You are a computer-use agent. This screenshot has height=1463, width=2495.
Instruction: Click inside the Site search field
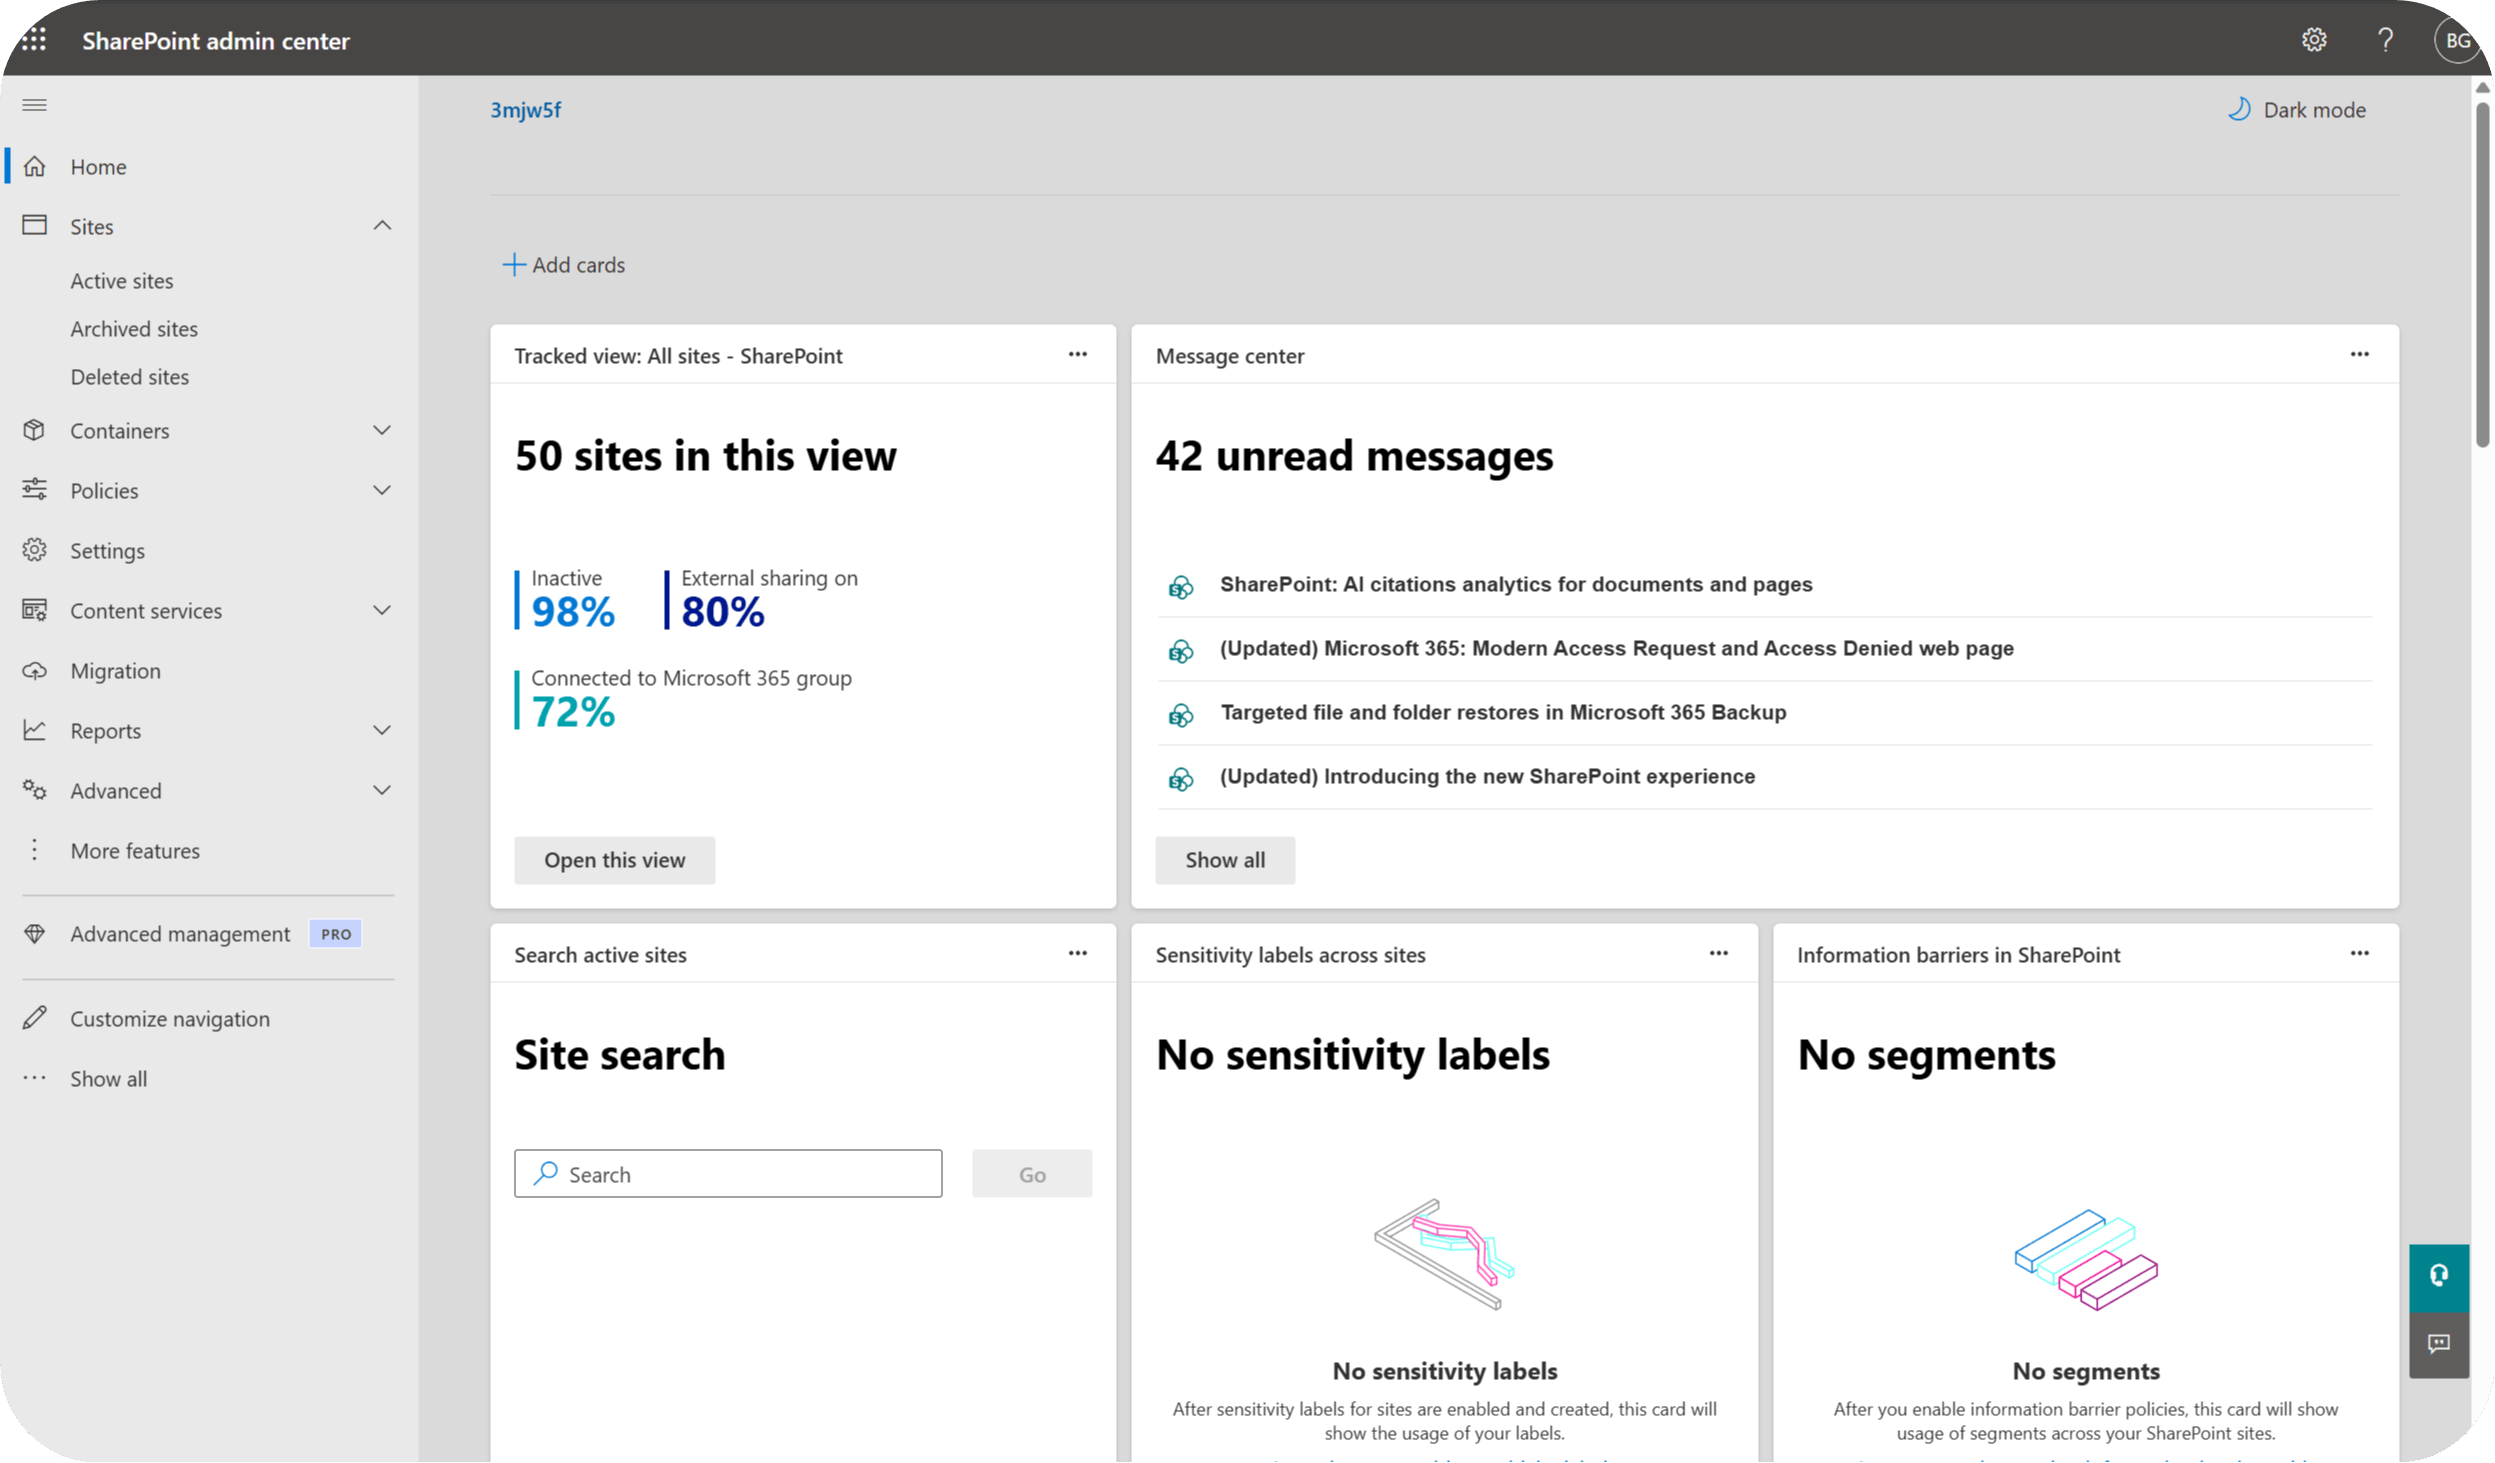tap(727, 1173)
